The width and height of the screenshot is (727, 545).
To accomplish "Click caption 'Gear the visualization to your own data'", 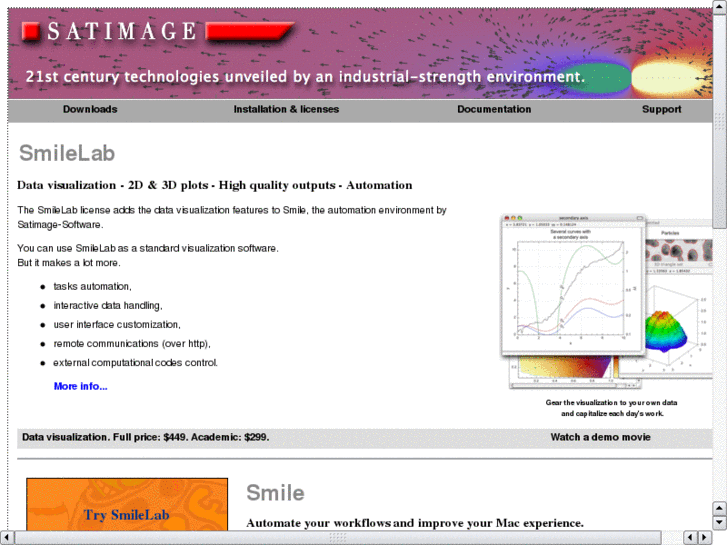I will point(611,403).
